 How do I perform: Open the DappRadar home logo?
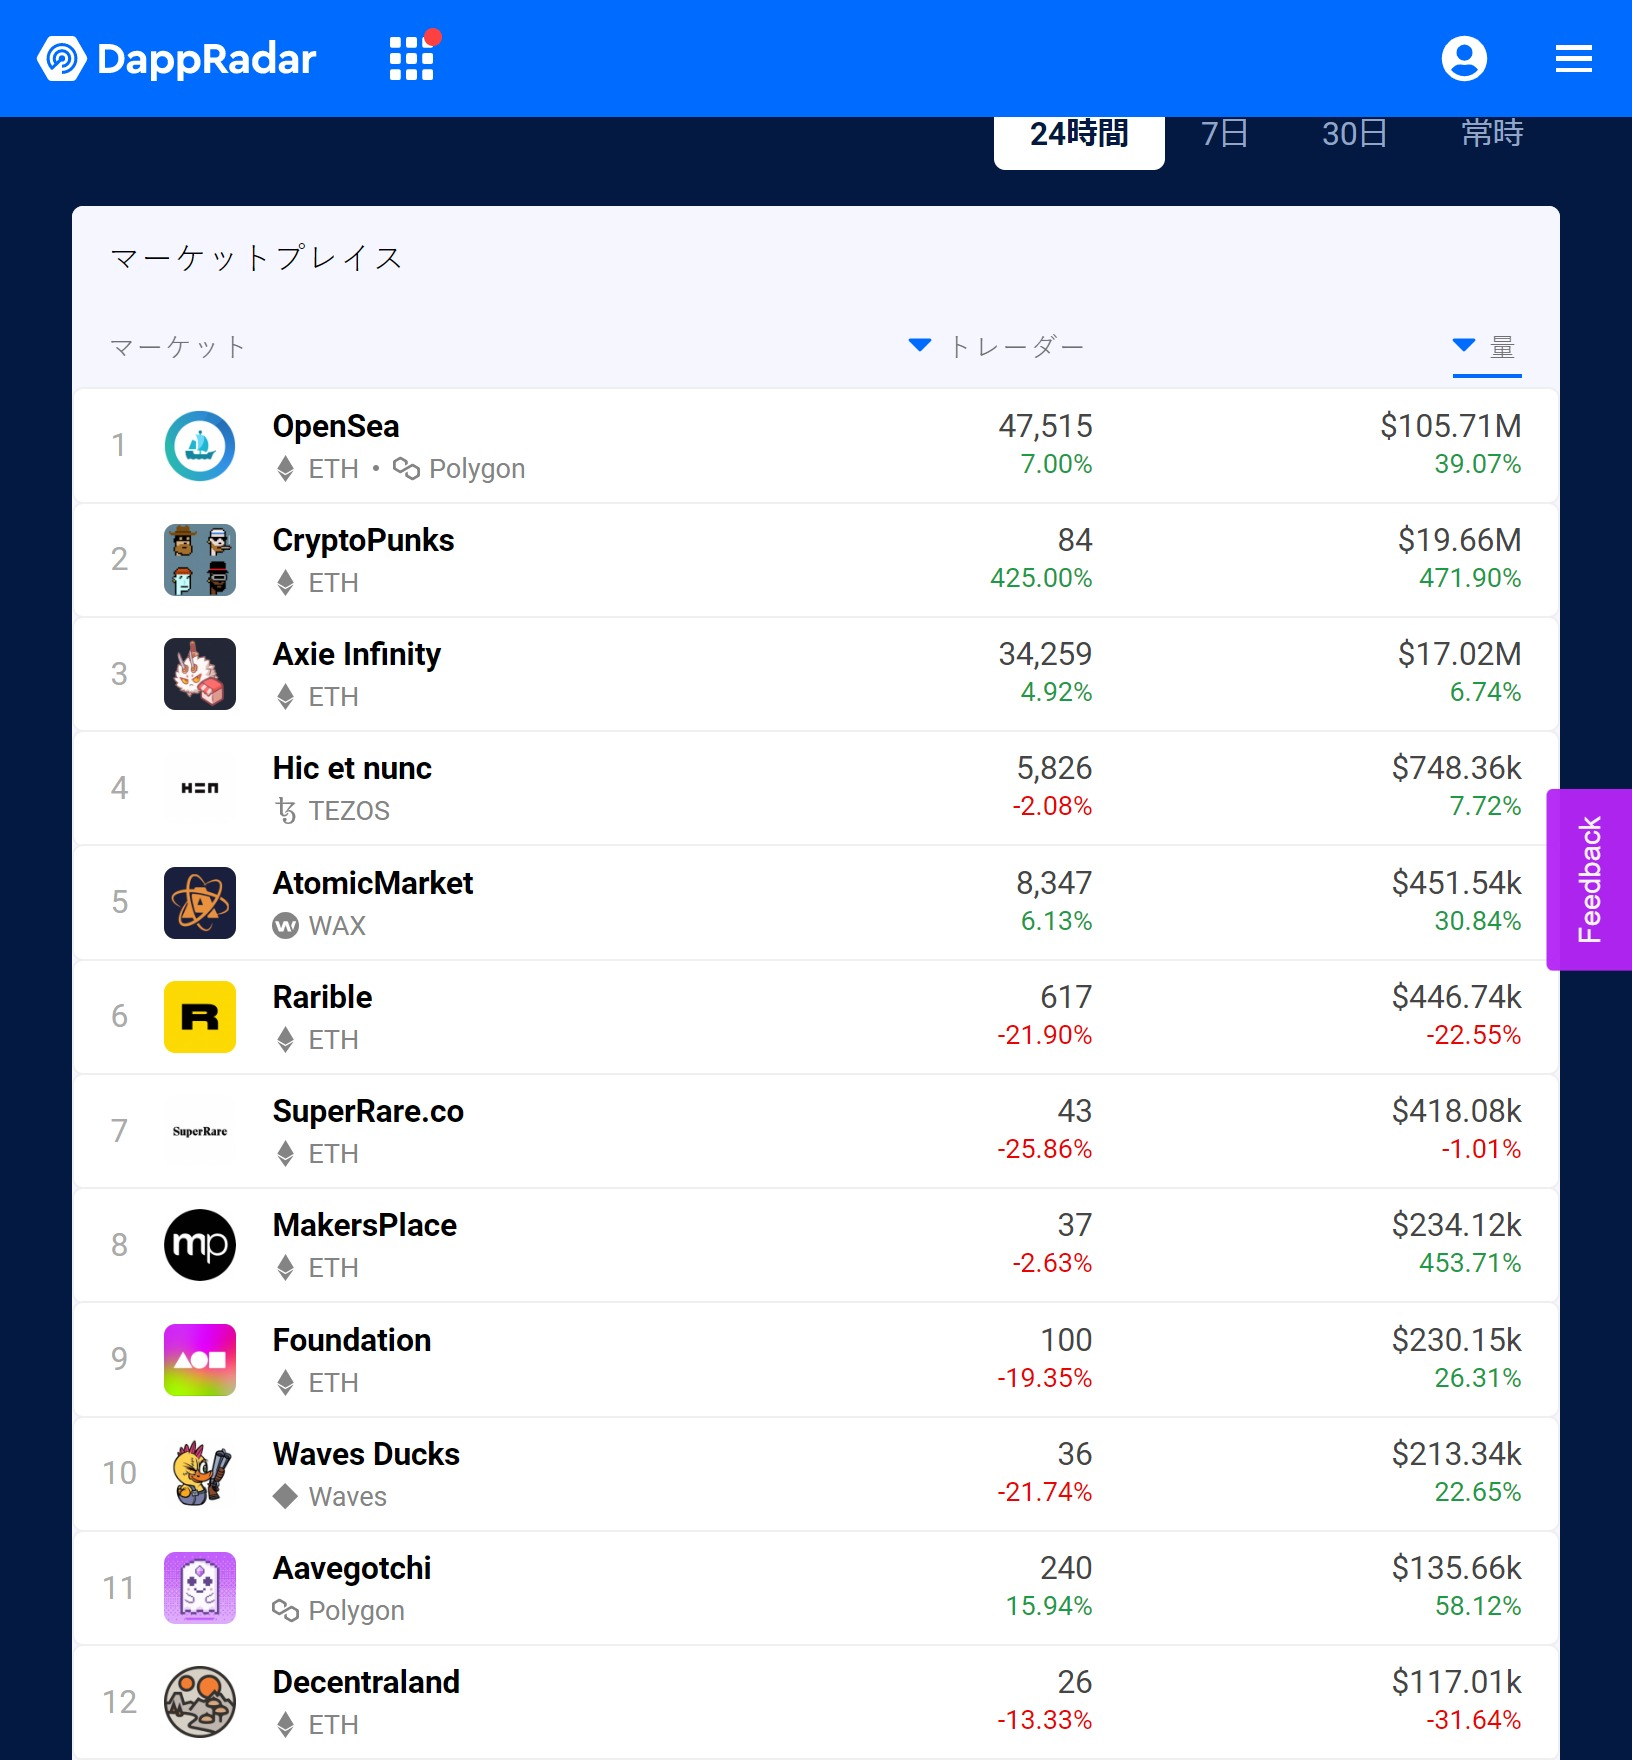[x=176, y=59]
